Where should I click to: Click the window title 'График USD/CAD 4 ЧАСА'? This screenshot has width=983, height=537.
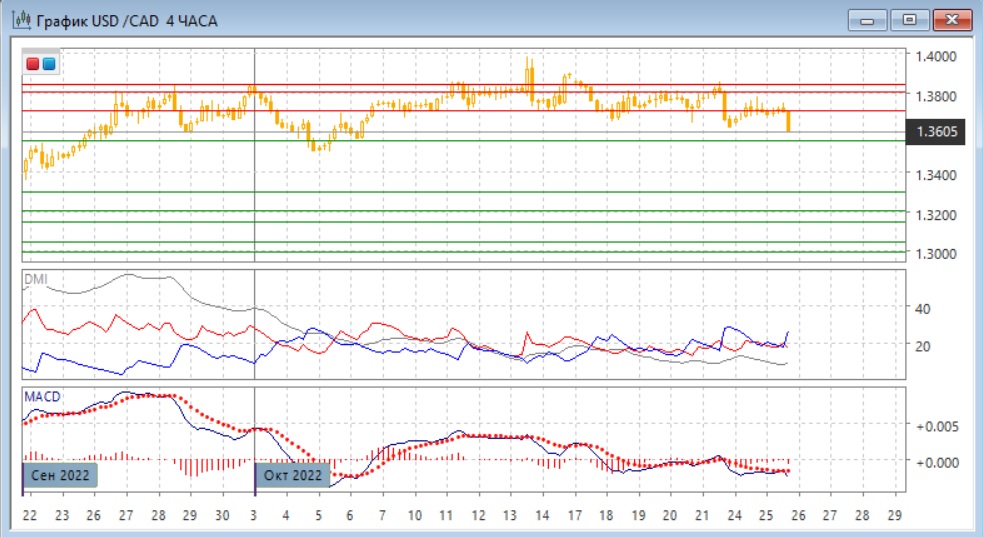pos(125,20)
